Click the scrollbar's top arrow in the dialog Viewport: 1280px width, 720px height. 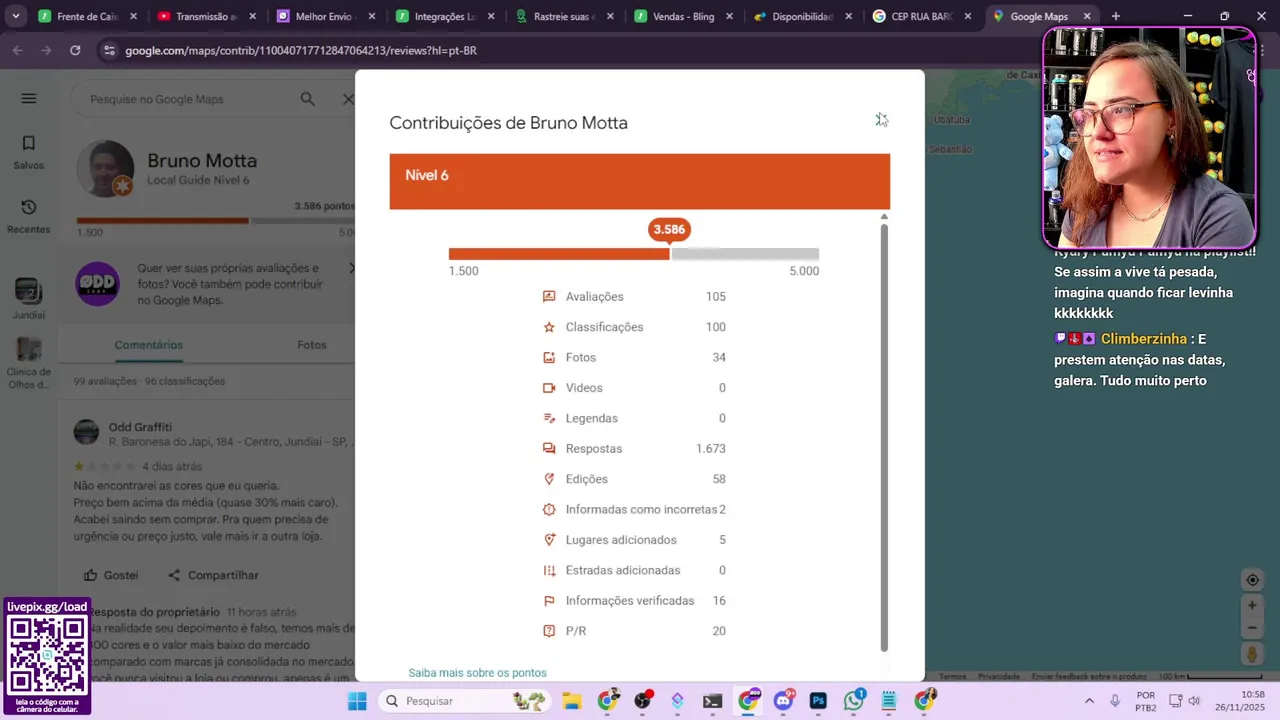884,216
